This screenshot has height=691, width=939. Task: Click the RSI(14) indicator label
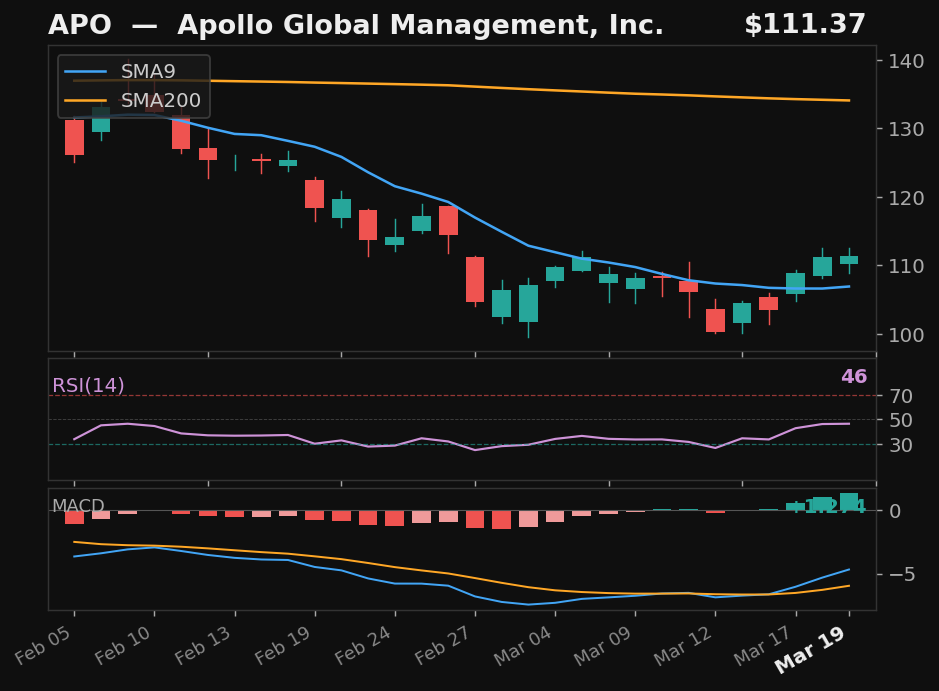click(x=88, y=384)
